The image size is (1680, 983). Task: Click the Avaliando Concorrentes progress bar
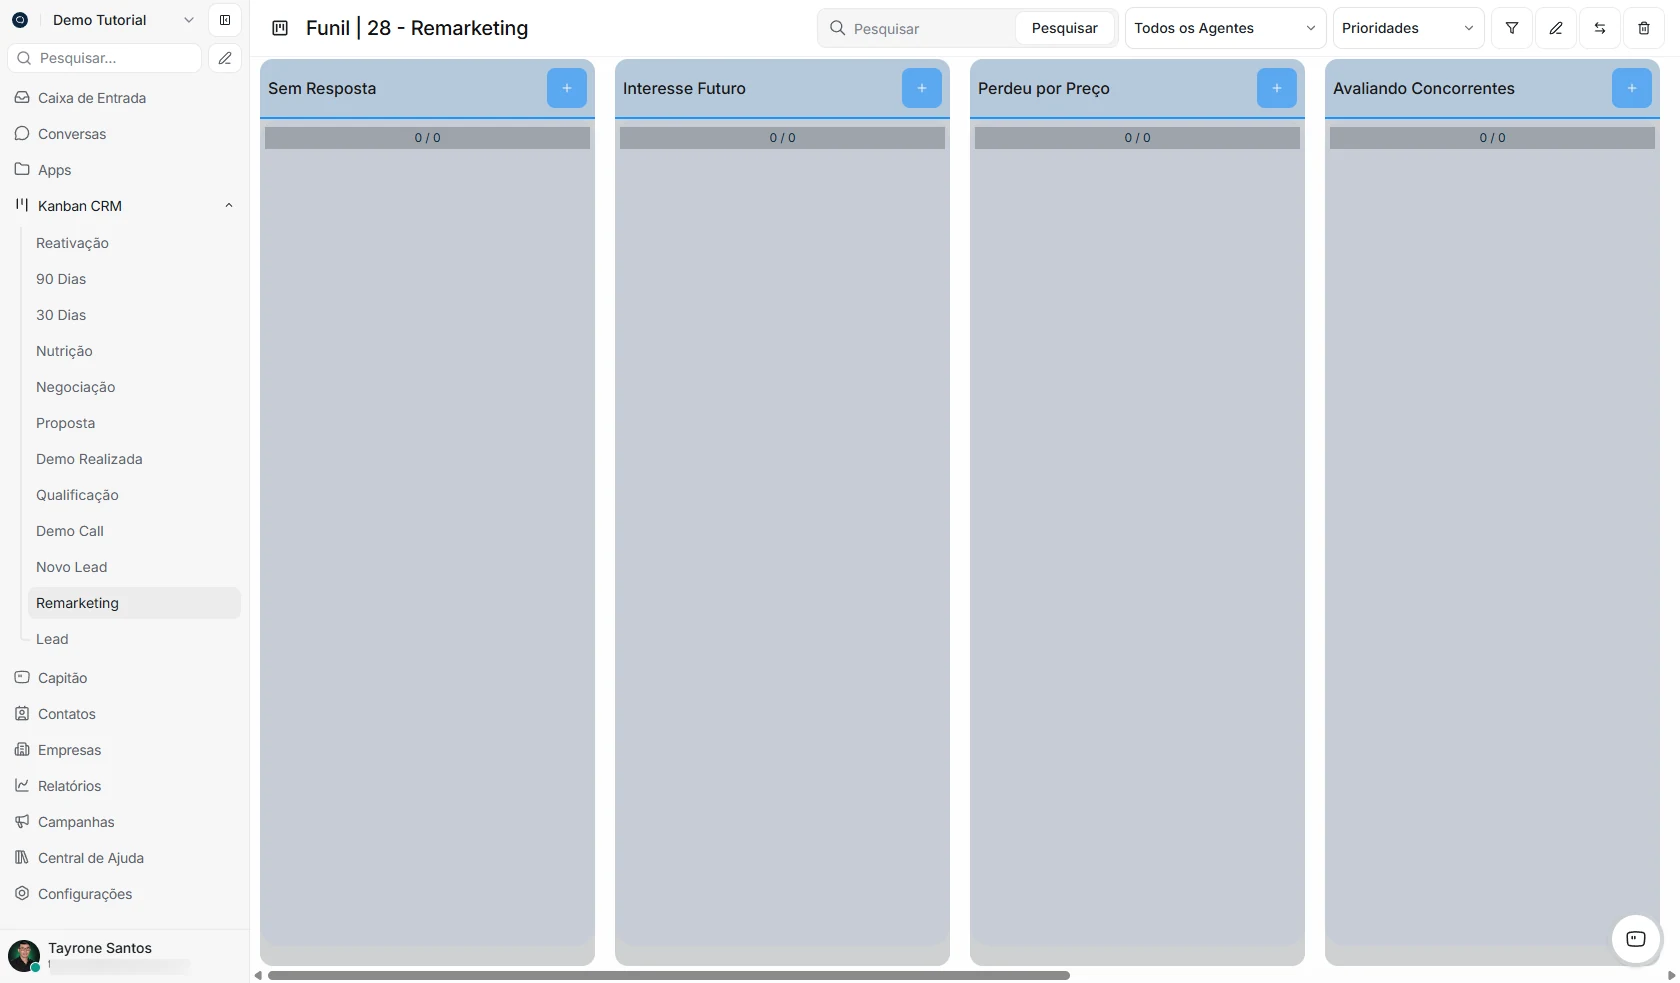pyautogui.click(x=1492, y=138)
